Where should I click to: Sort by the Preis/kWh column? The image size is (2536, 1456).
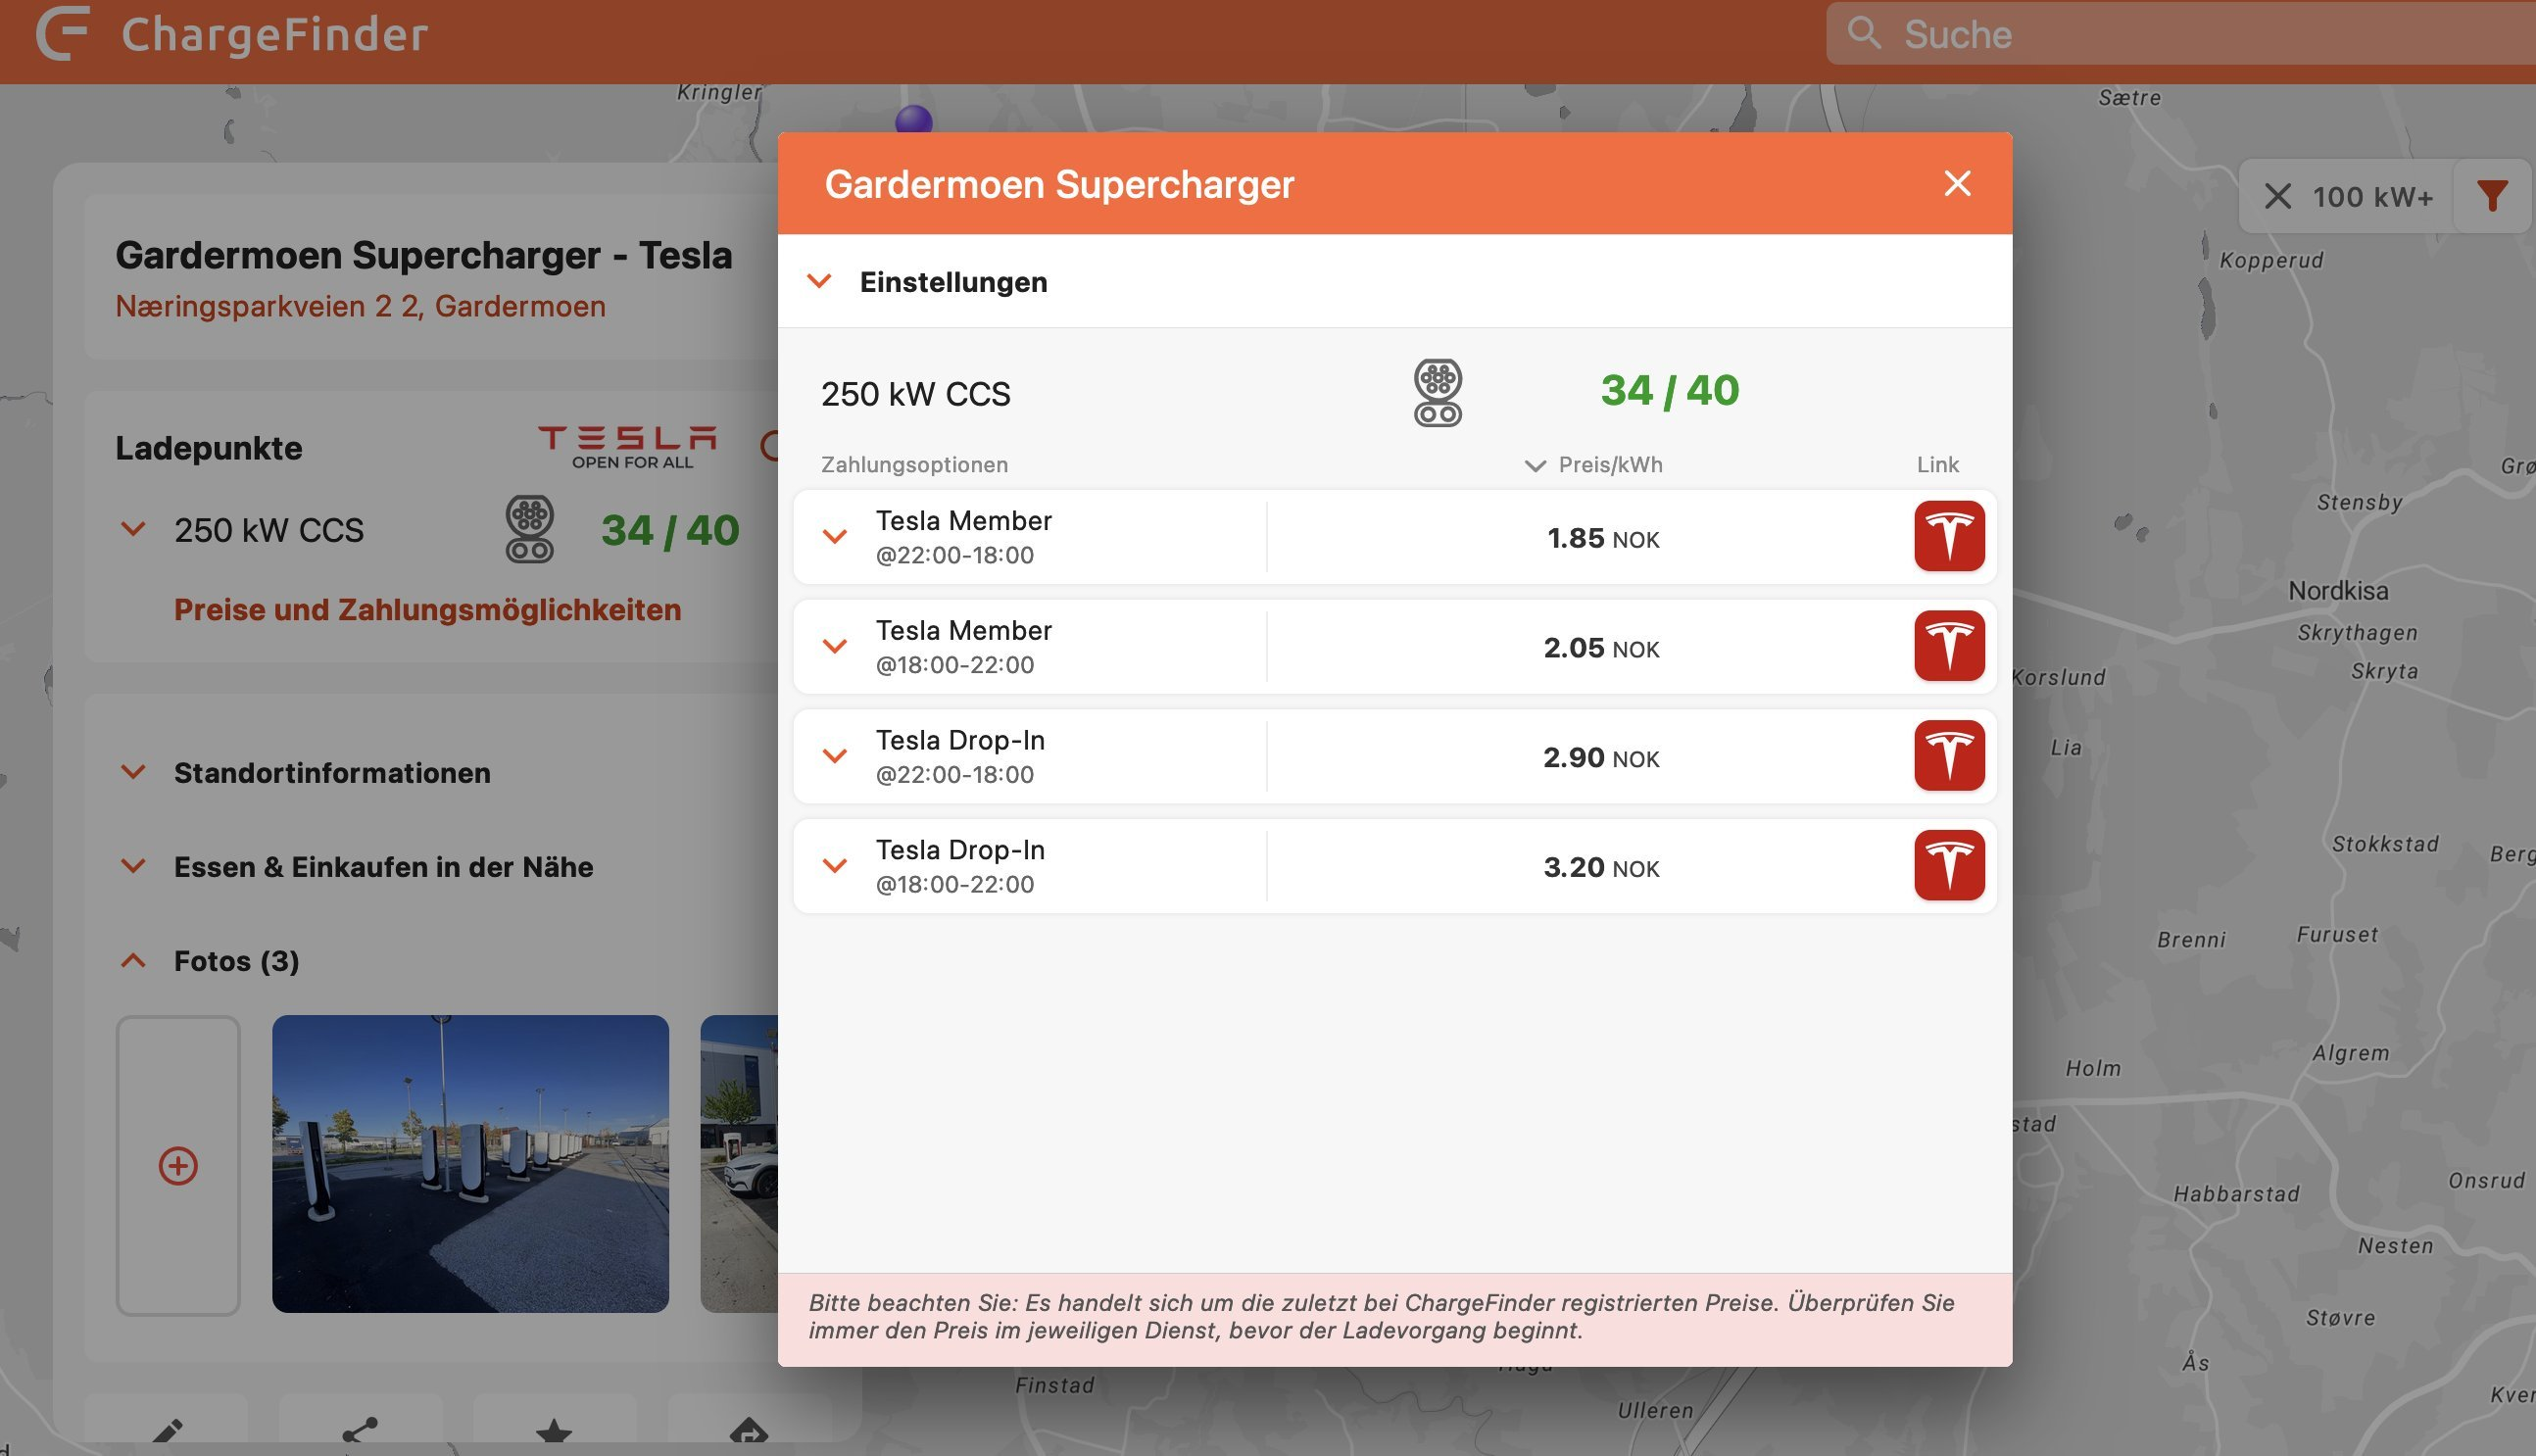click(1594, 464)
